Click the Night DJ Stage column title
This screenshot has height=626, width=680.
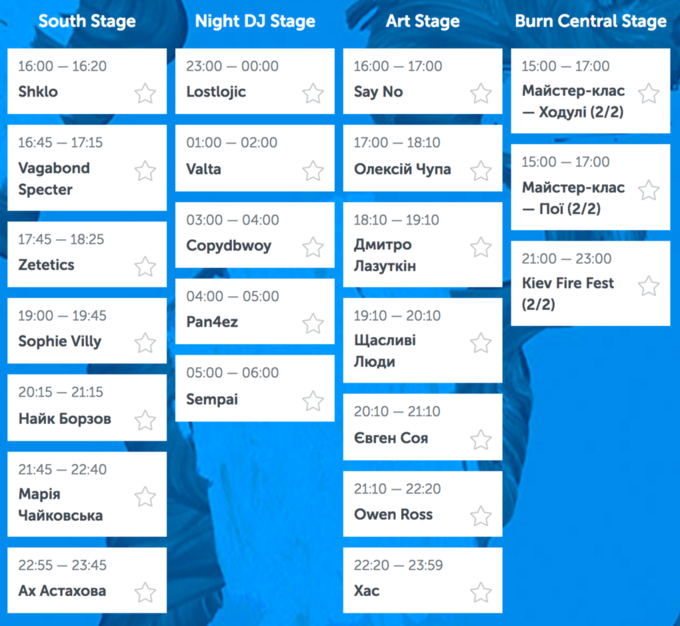click(255, 21)
